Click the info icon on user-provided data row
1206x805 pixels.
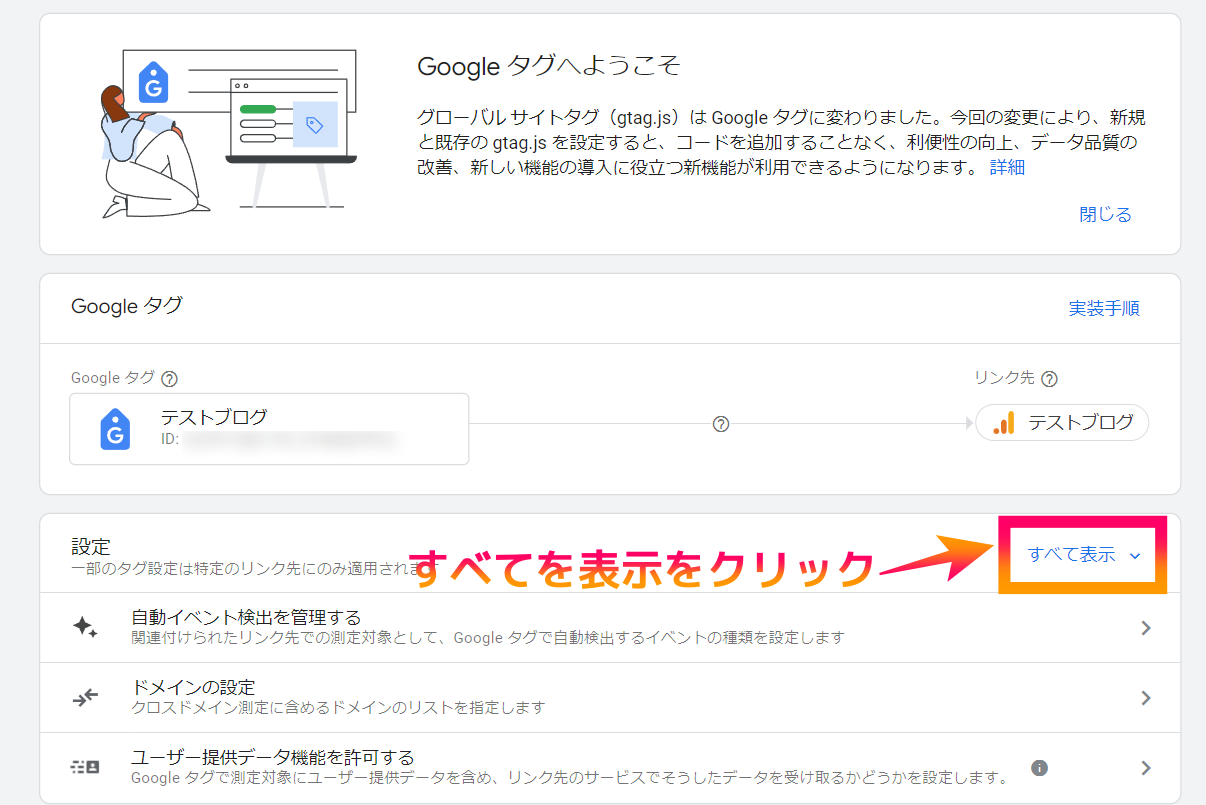1039,768
